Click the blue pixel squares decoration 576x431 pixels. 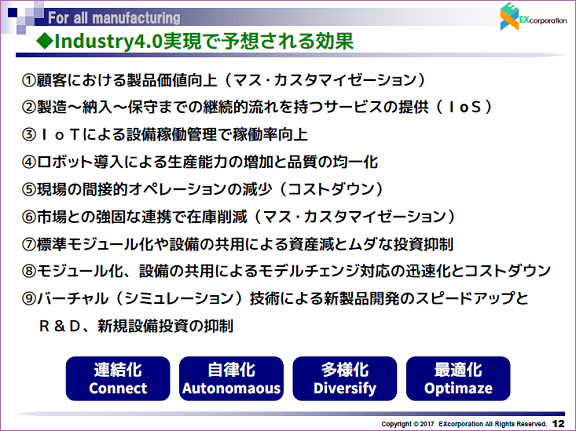[24, 16]
